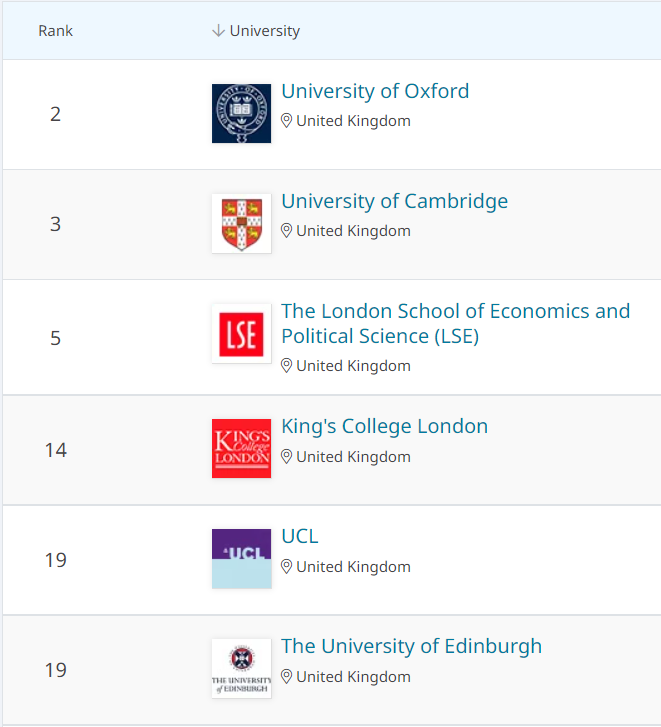Click the location pin beside Oxford's country

286,121
